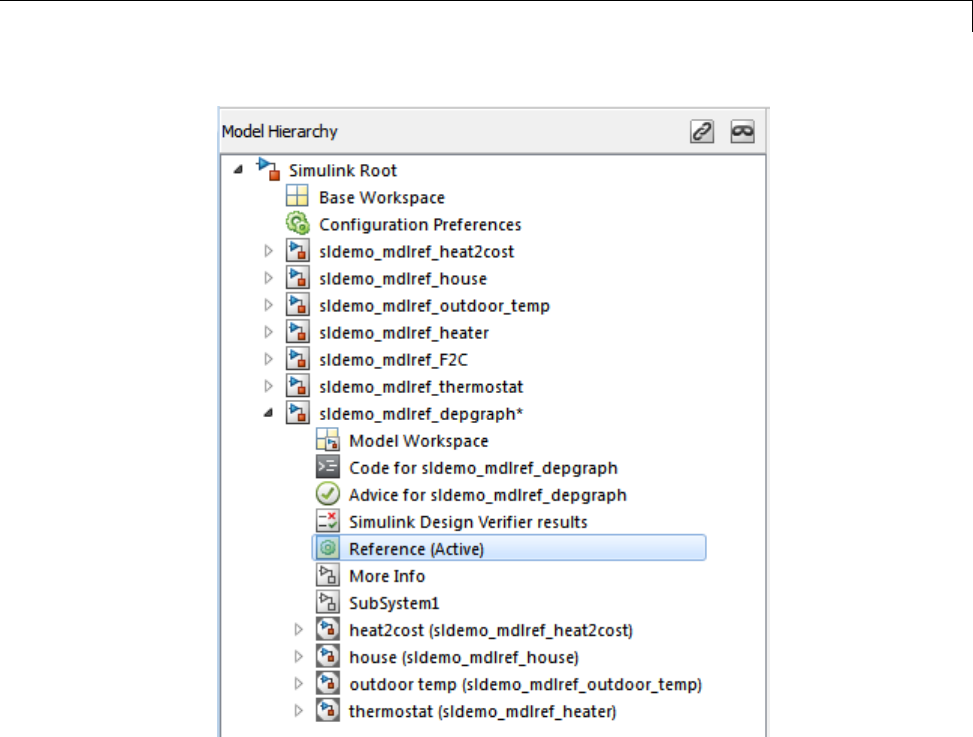Select thermostat (sldemo_mdlref_heater) label
Image resolution: width=973 pixels, height=737 pixels.
coord(483,712)
